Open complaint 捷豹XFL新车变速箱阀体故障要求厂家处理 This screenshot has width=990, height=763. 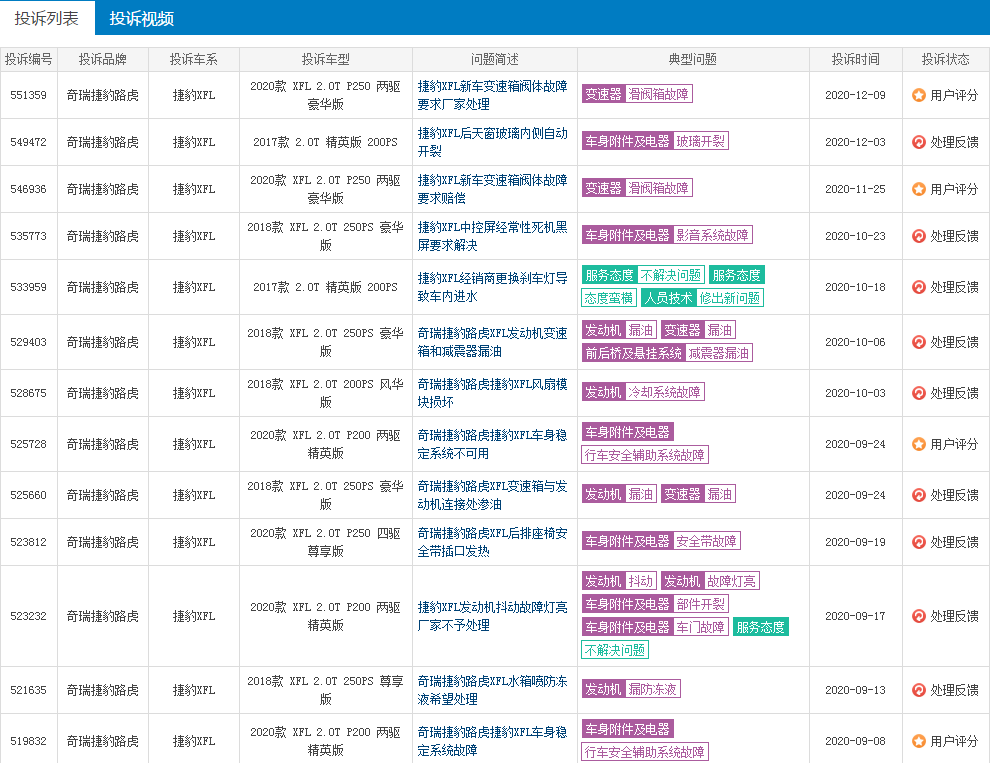(x=492, y=95)
